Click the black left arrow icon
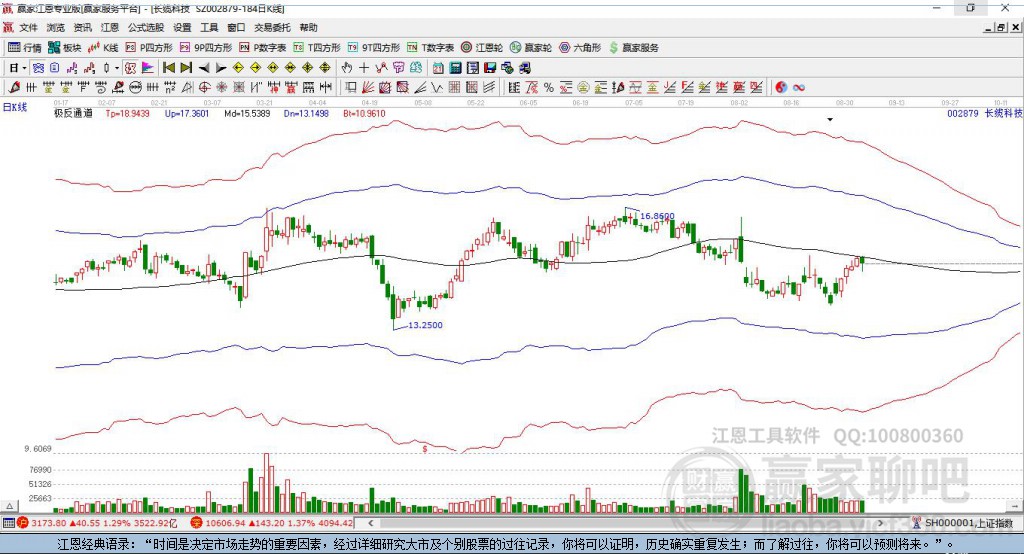The image size is (1024, 554). click(204, 68)
